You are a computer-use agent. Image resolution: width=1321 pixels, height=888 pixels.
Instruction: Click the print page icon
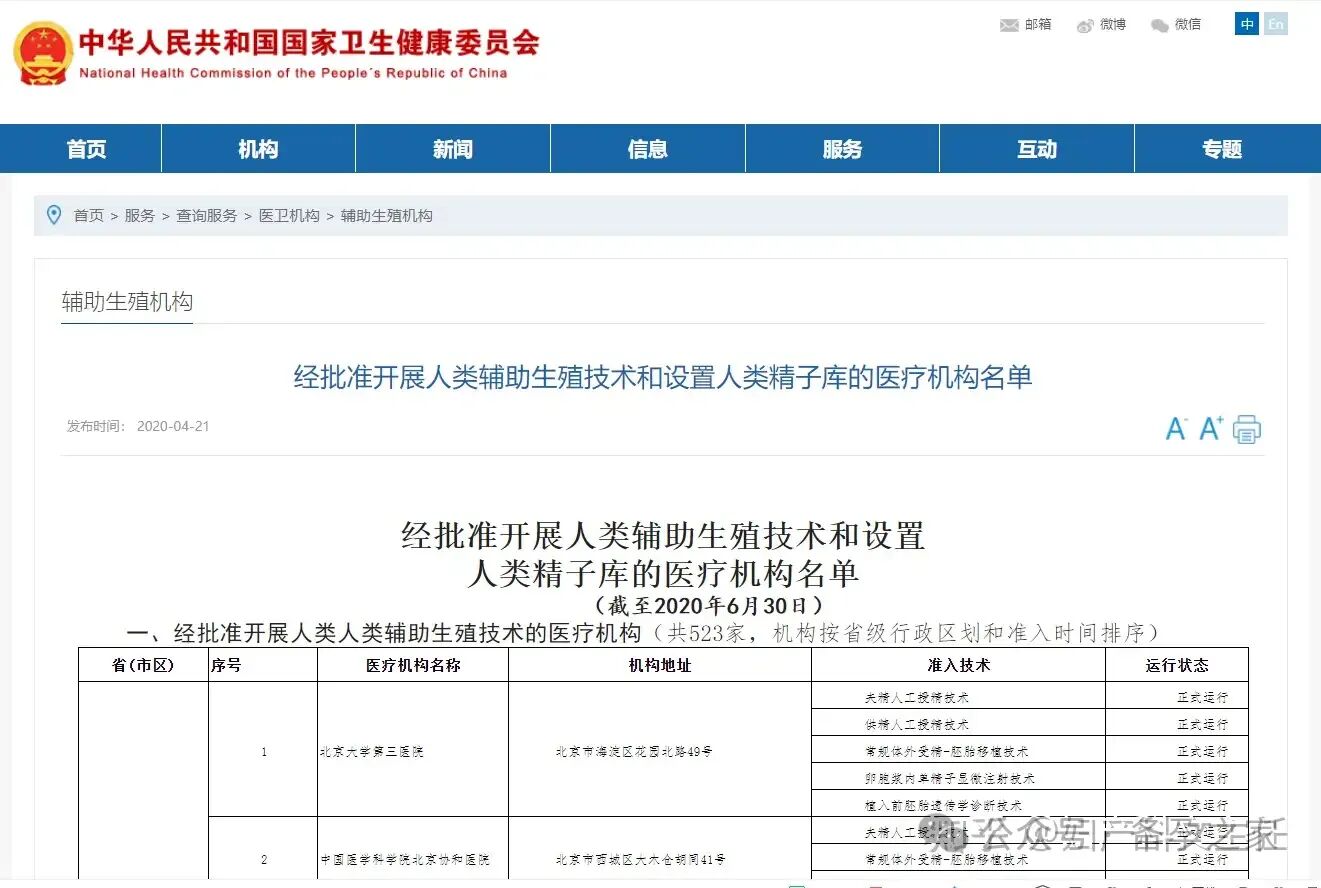coord(1247,428)
